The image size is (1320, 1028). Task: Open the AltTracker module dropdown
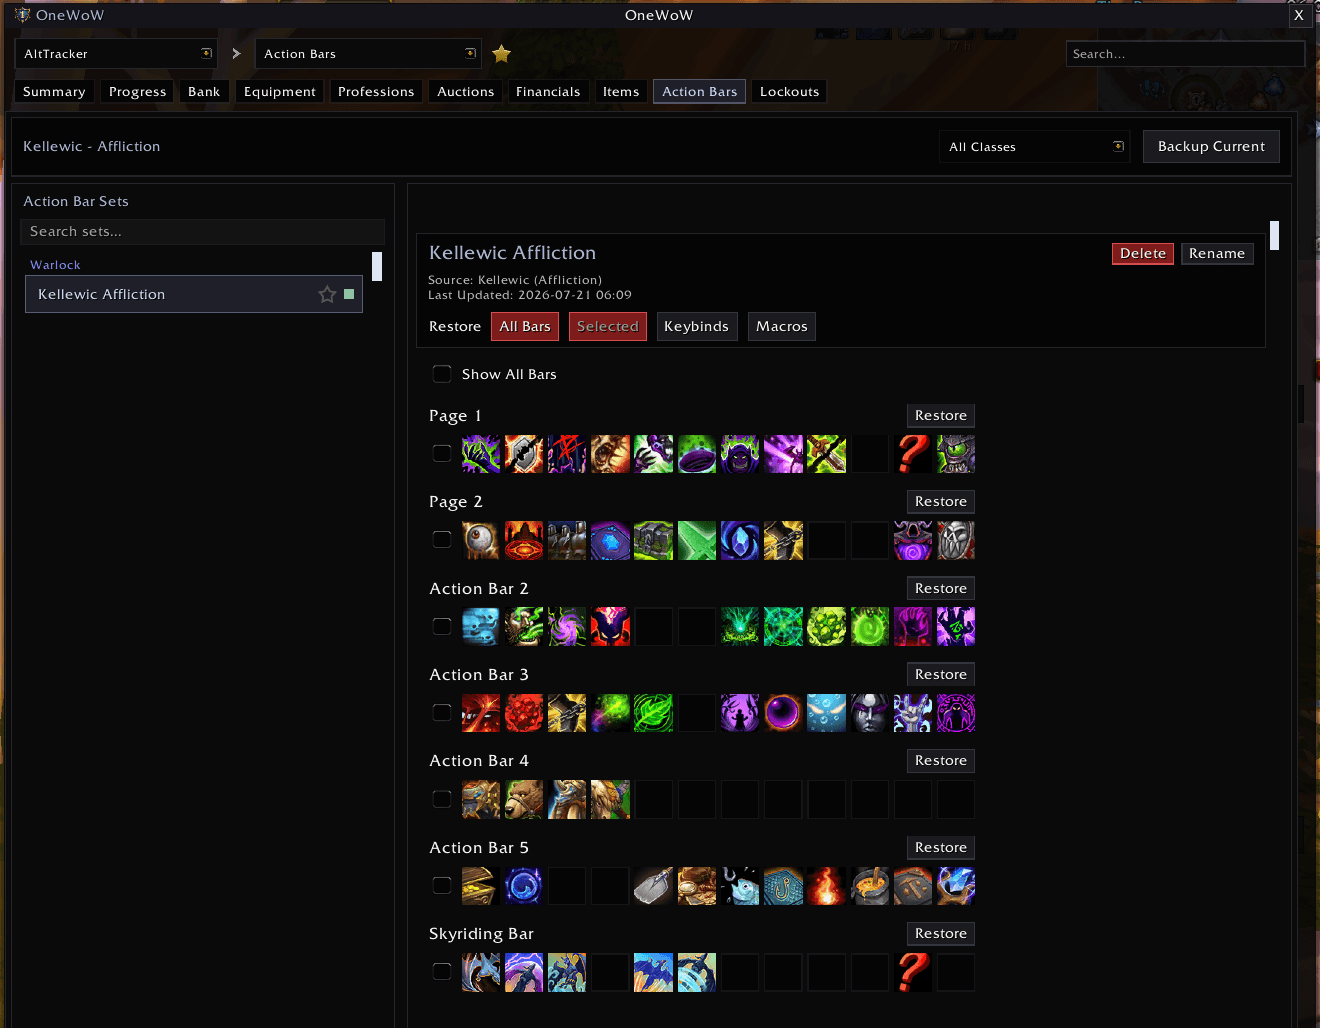tap(117, 54)
